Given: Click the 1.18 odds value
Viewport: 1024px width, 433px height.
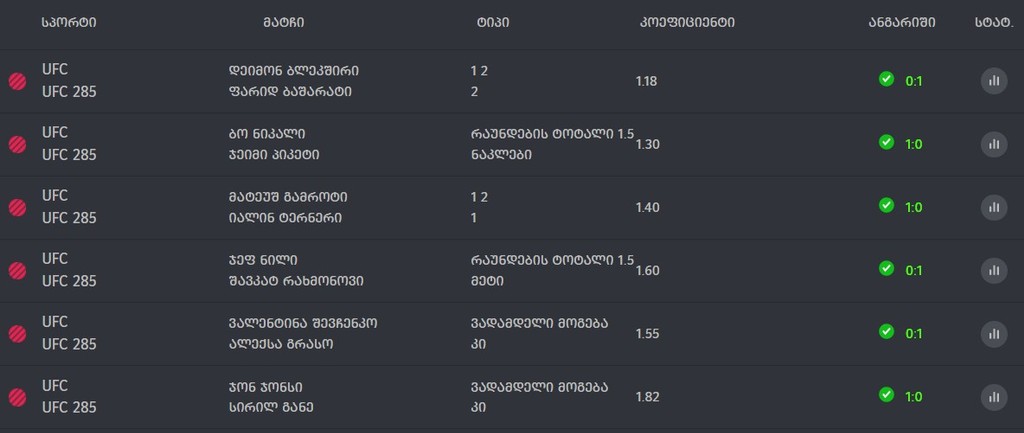Looking at the screenshot, I should pyautogui.click(x=646, y=81).
